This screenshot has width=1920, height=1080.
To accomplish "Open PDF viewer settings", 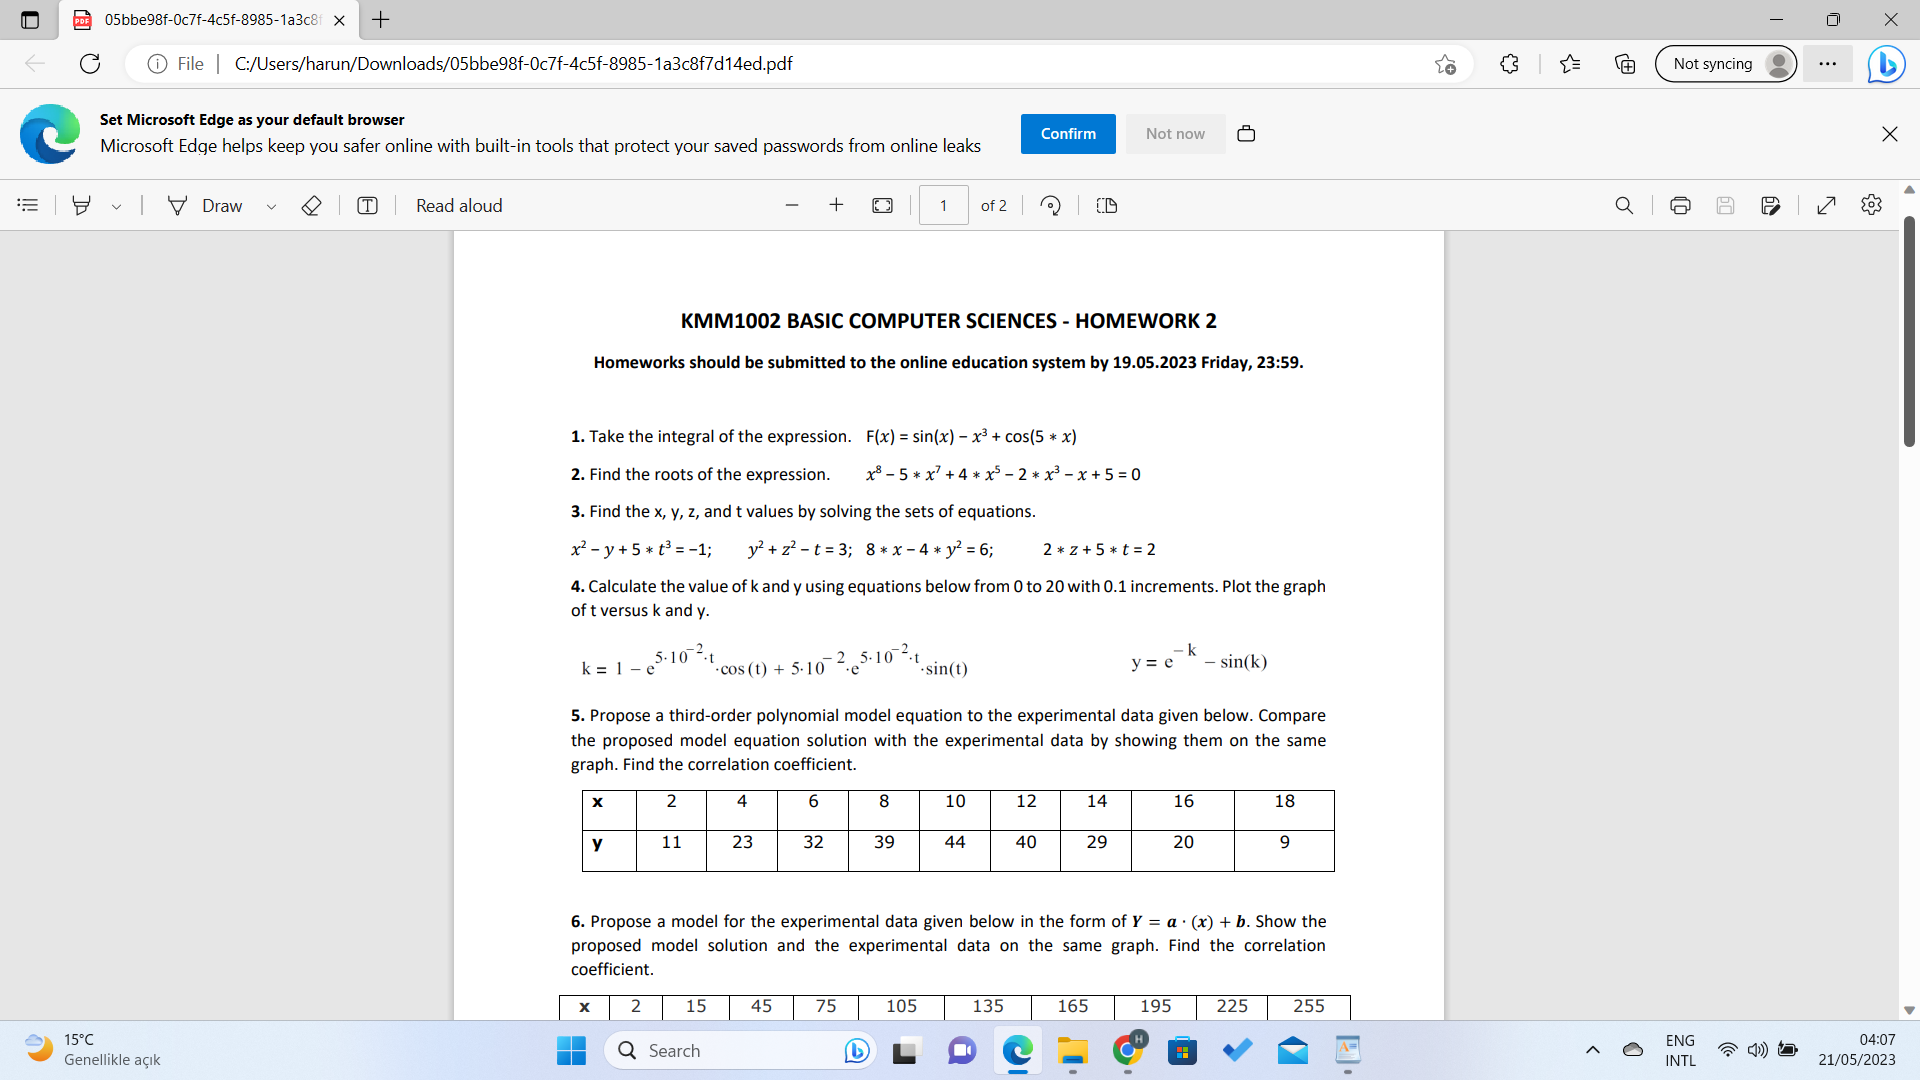I will (1872, 205).
